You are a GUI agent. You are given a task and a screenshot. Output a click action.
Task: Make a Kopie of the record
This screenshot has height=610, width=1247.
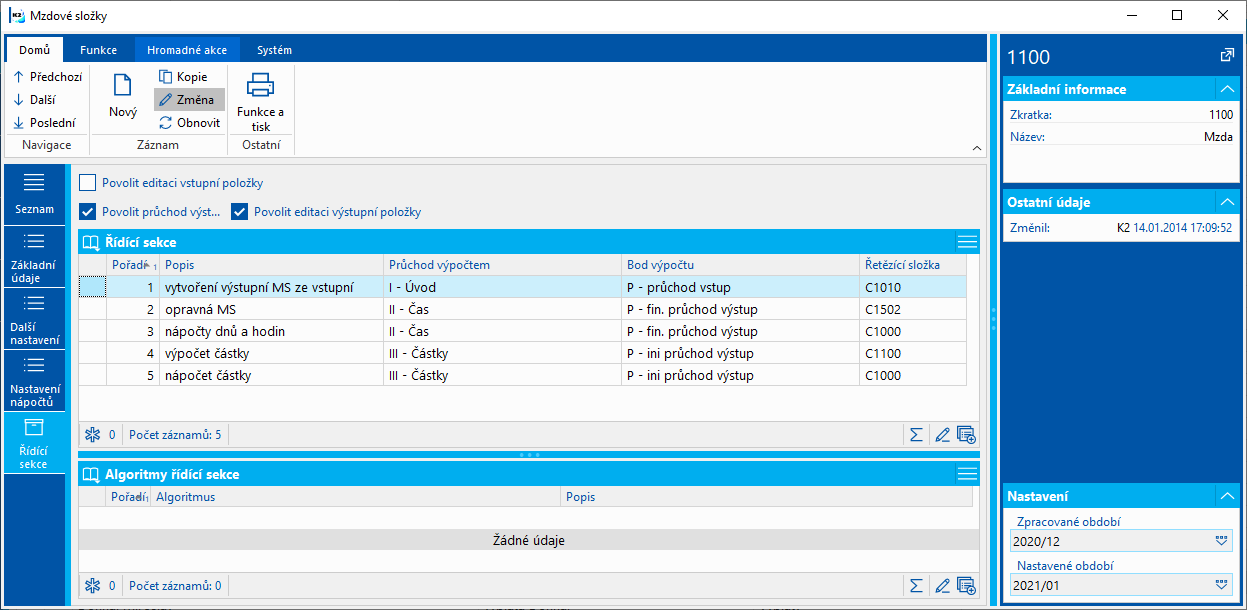click(183, 77)
